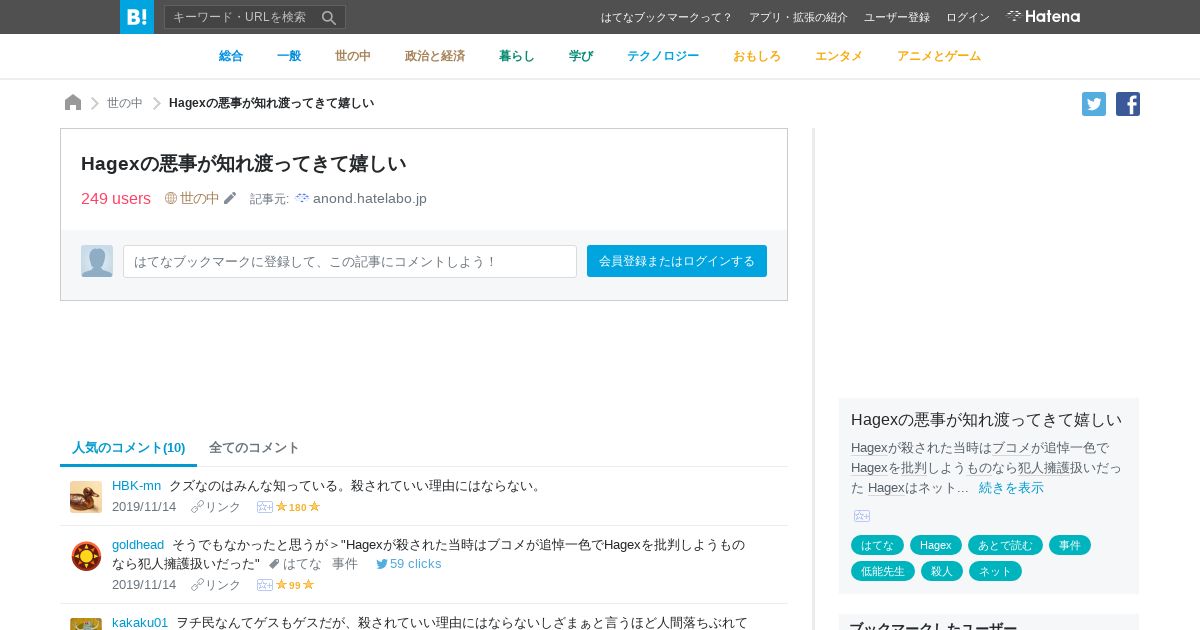Click the pencil edit icon beside 世の中
This screenshot has height=630, width=1200.
pos(230,198)
